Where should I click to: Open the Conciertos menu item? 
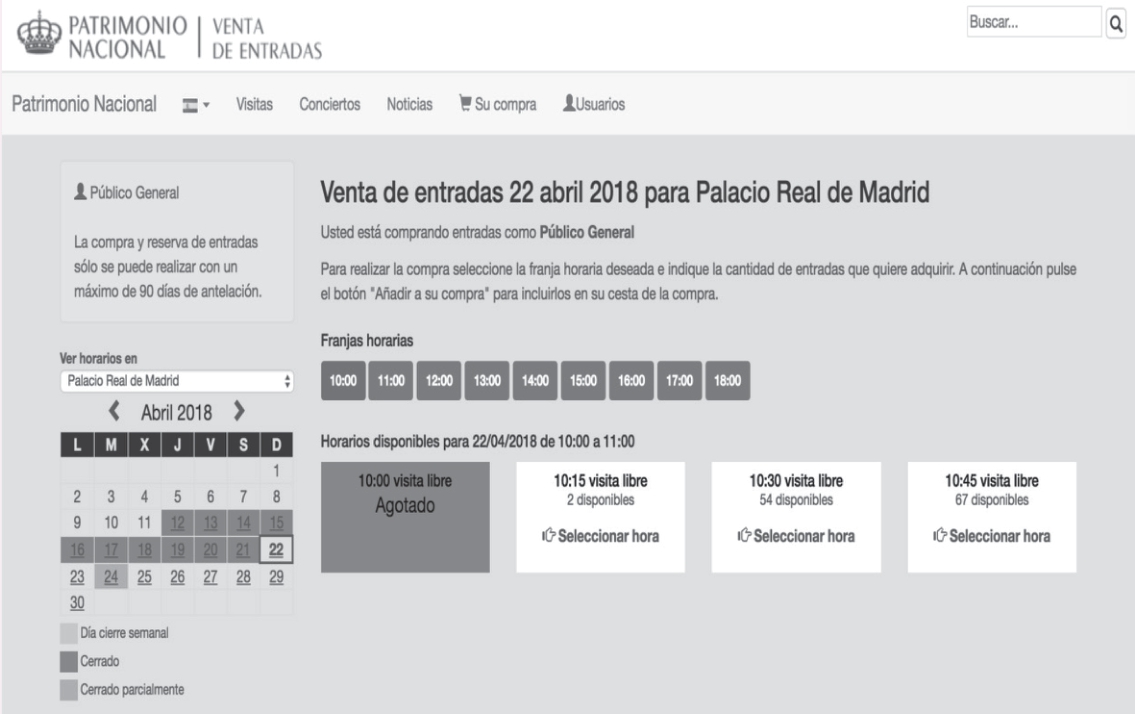pyautogui.click(x=330, y=104)
